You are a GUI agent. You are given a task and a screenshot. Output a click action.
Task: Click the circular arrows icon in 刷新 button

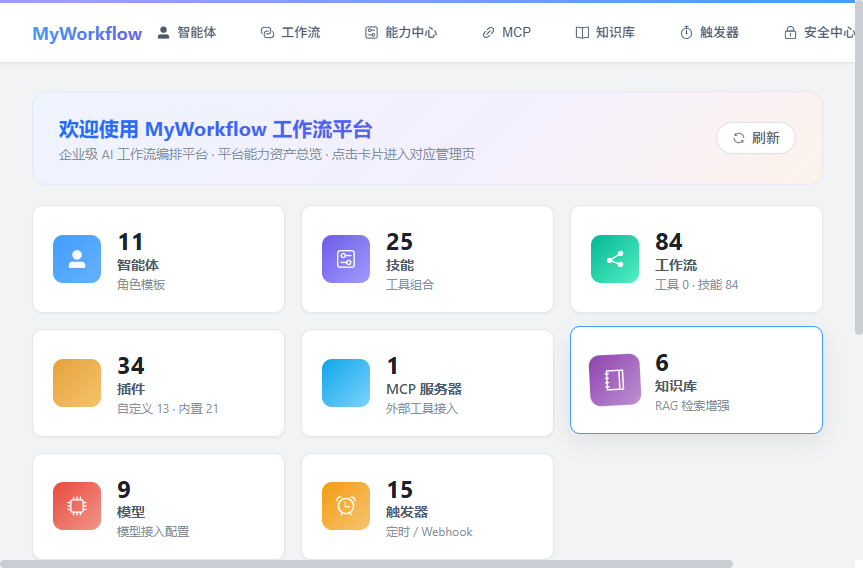[739, 138]
